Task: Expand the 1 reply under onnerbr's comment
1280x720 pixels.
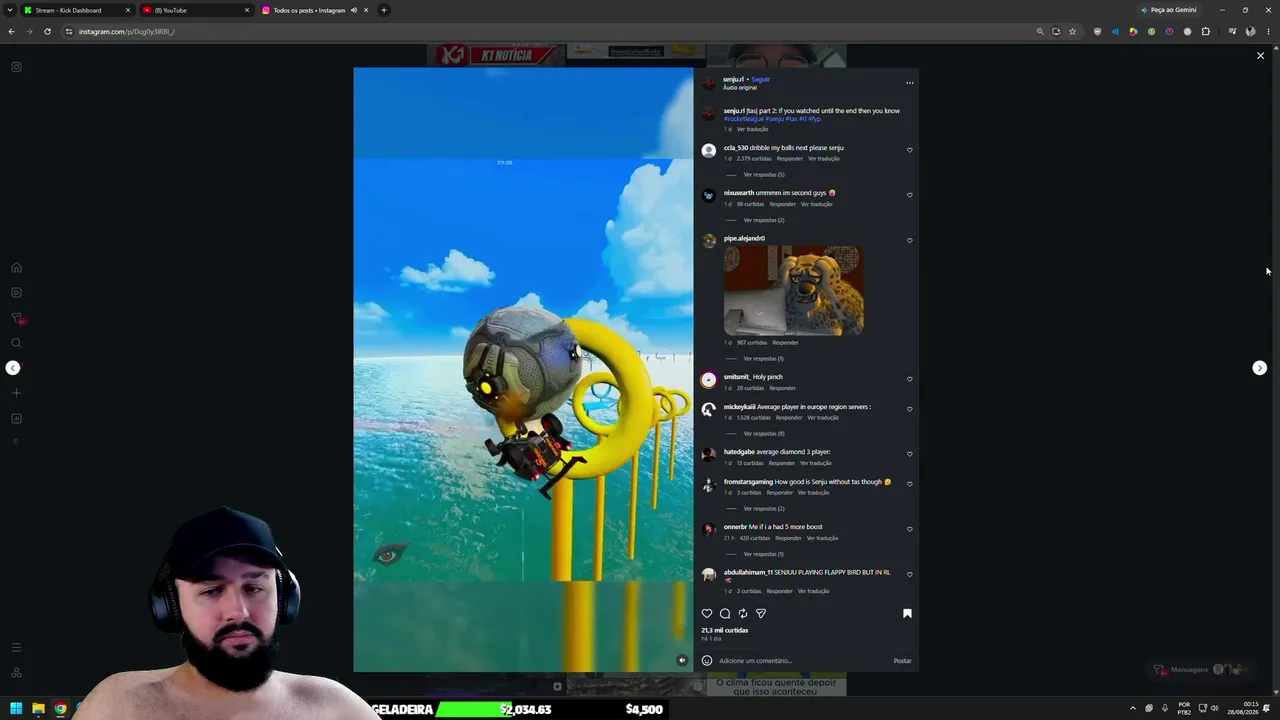Action: [x=764, y=554]
